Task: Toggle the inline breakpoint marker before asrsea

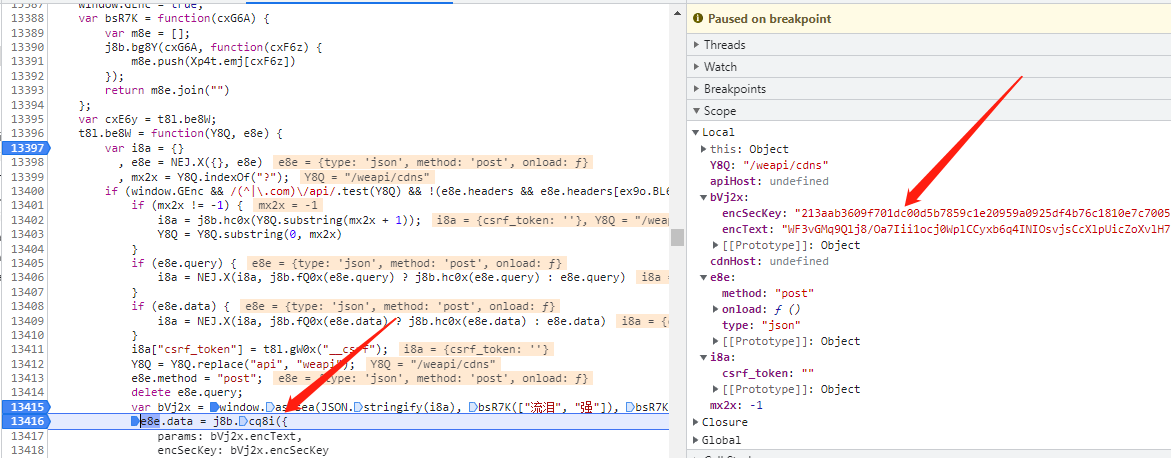Action: pos(269,407)
